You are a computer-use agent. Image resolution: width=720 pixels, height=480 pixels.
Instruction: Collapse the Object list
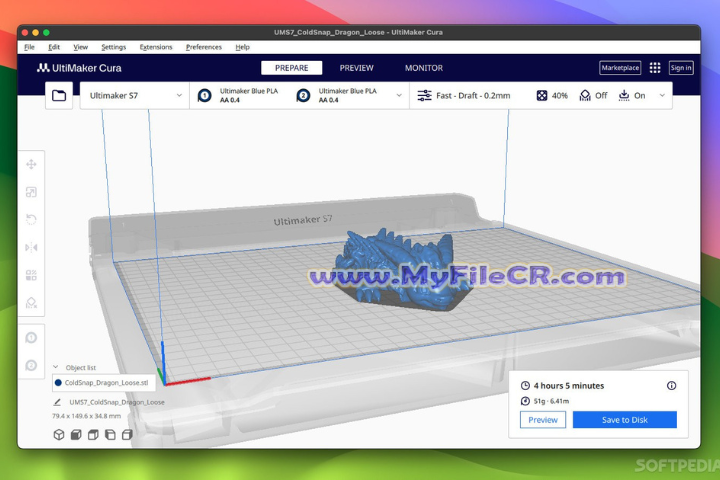click(x=55, y=367)
